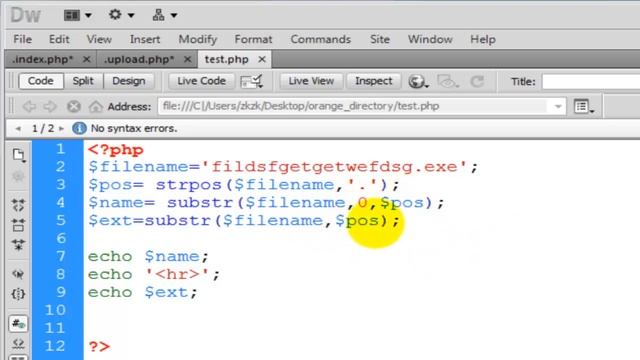
Task: Open the Extend Dreamweaver gear menu
Action: (121, 15)
